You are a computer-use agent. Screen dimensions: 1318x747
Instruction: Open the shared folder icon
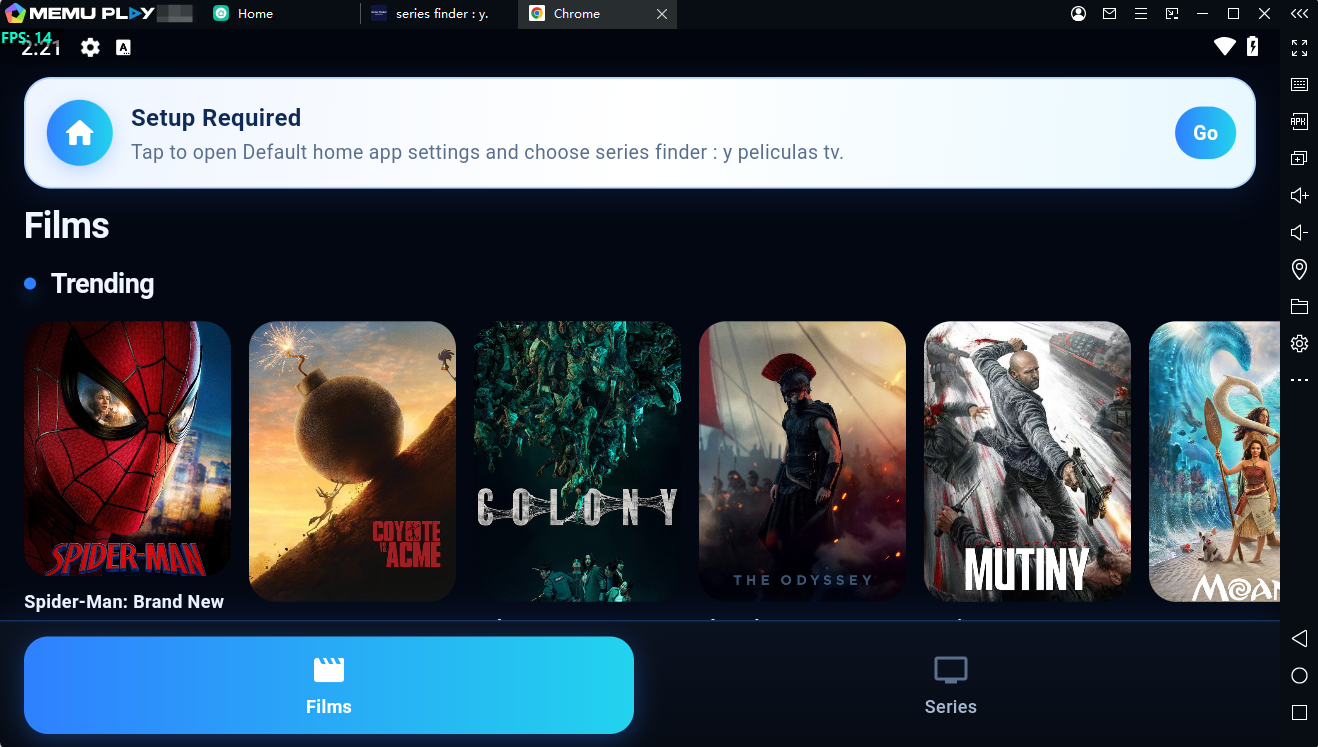(x=1299, y=306)
